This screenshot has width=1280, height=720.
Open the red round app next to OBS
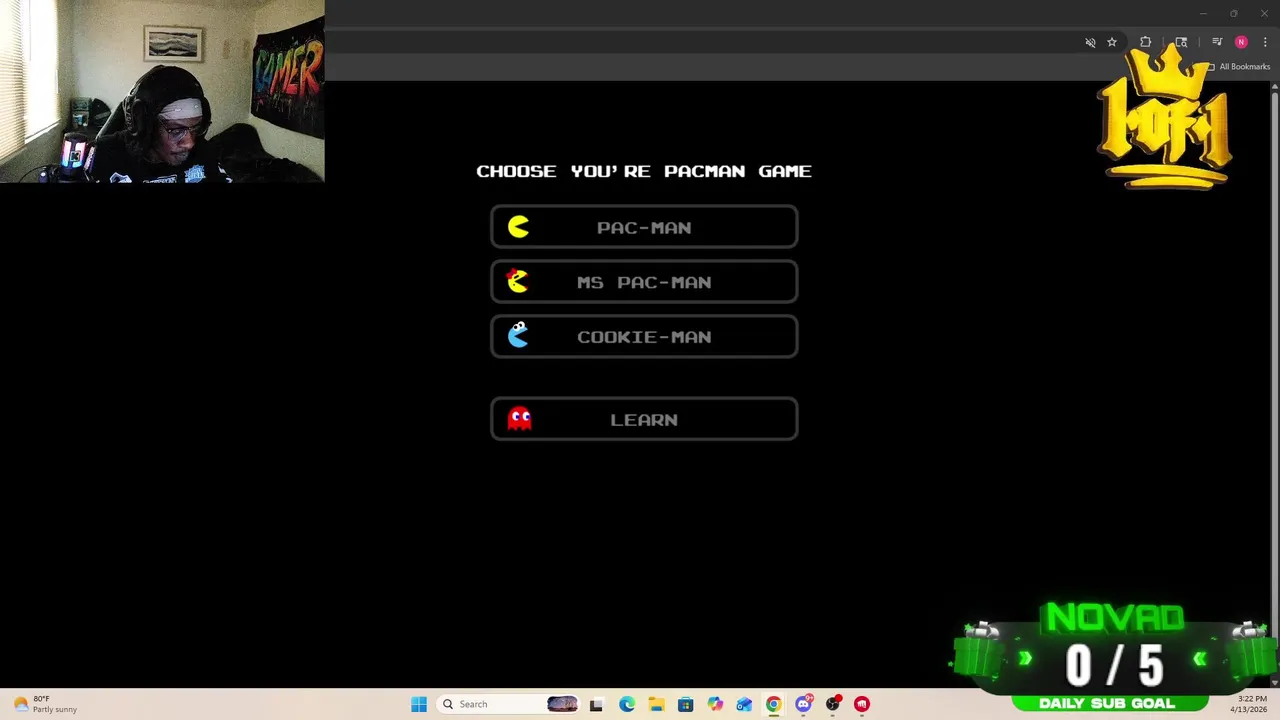point(862,704)
